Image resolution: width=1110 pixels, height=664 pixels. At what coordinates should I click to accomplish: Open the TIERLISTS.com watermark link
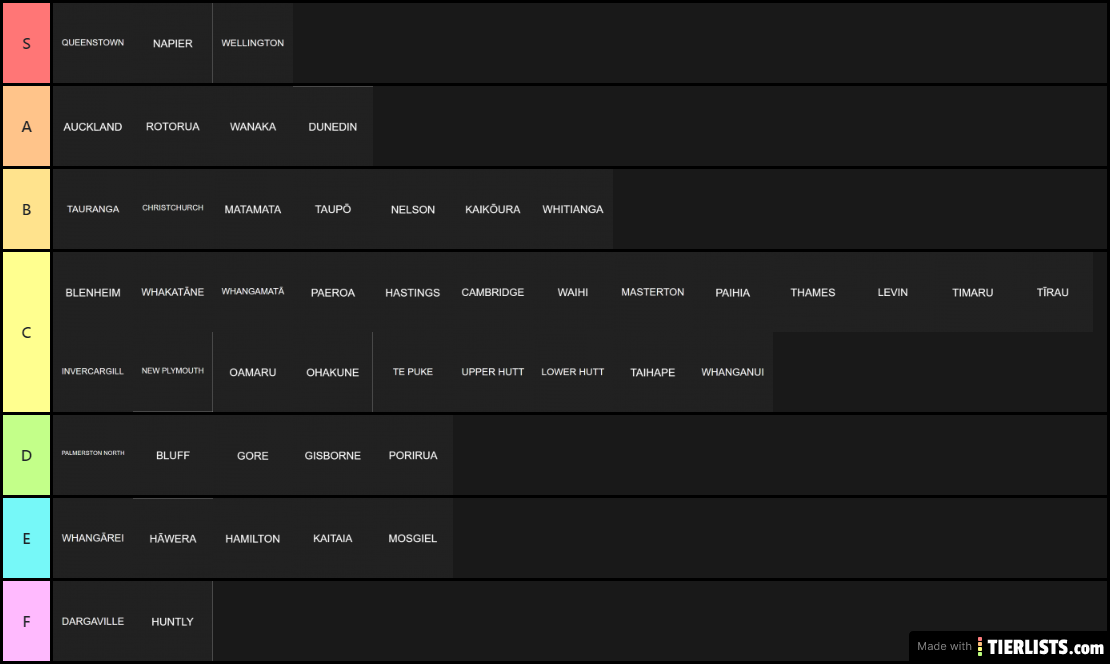coord(1010,646)
